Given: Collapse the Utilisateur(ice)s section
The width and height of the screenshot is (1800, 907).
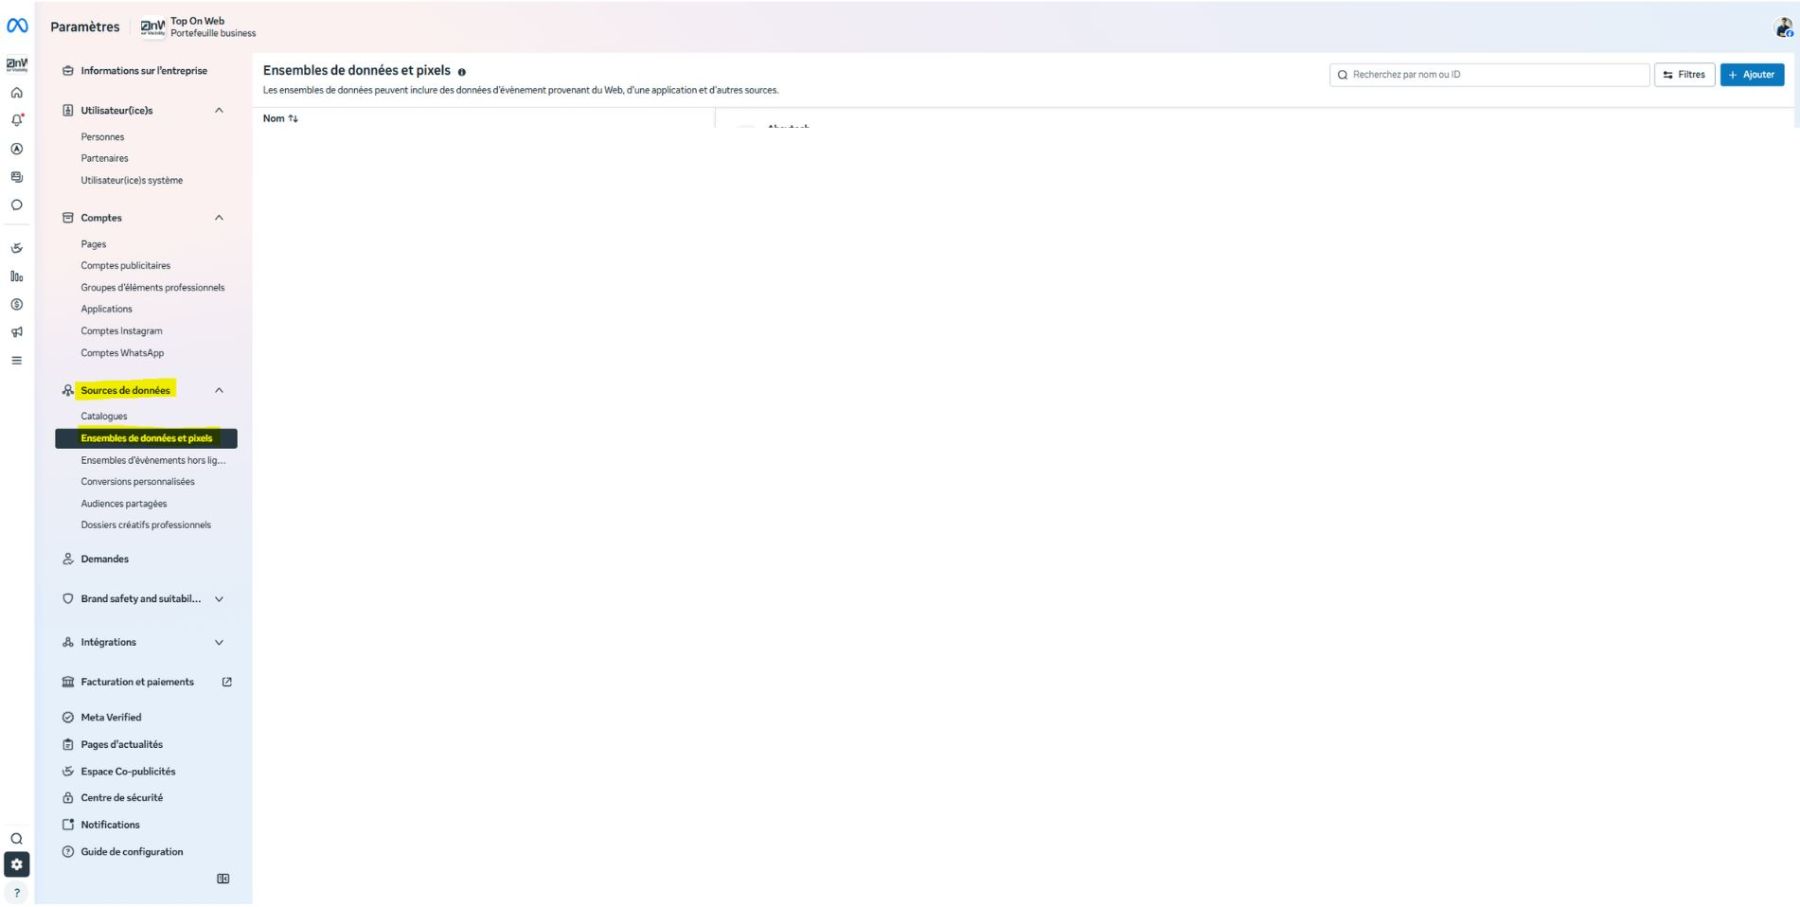Looking at the screenshot, I should coord(219,111).
